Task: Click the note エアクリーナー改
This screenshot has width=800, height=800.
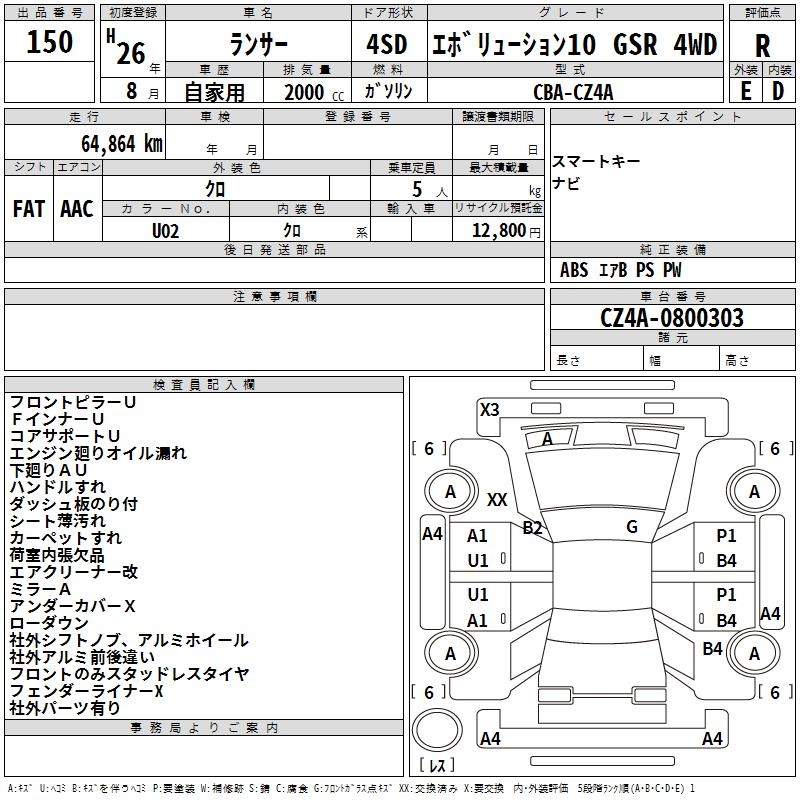Action: pyautogui.click(x=74, y=572)
